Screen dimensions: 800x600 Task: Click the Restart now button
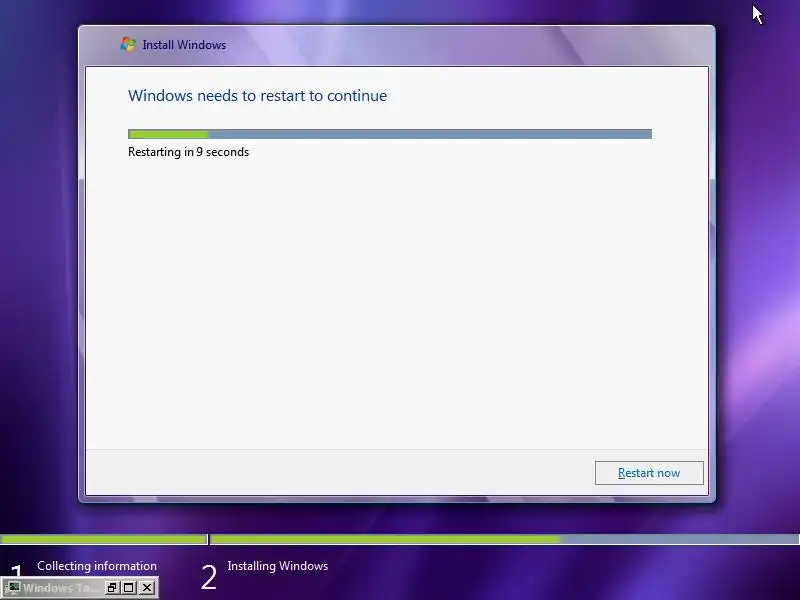pos(649,473)
